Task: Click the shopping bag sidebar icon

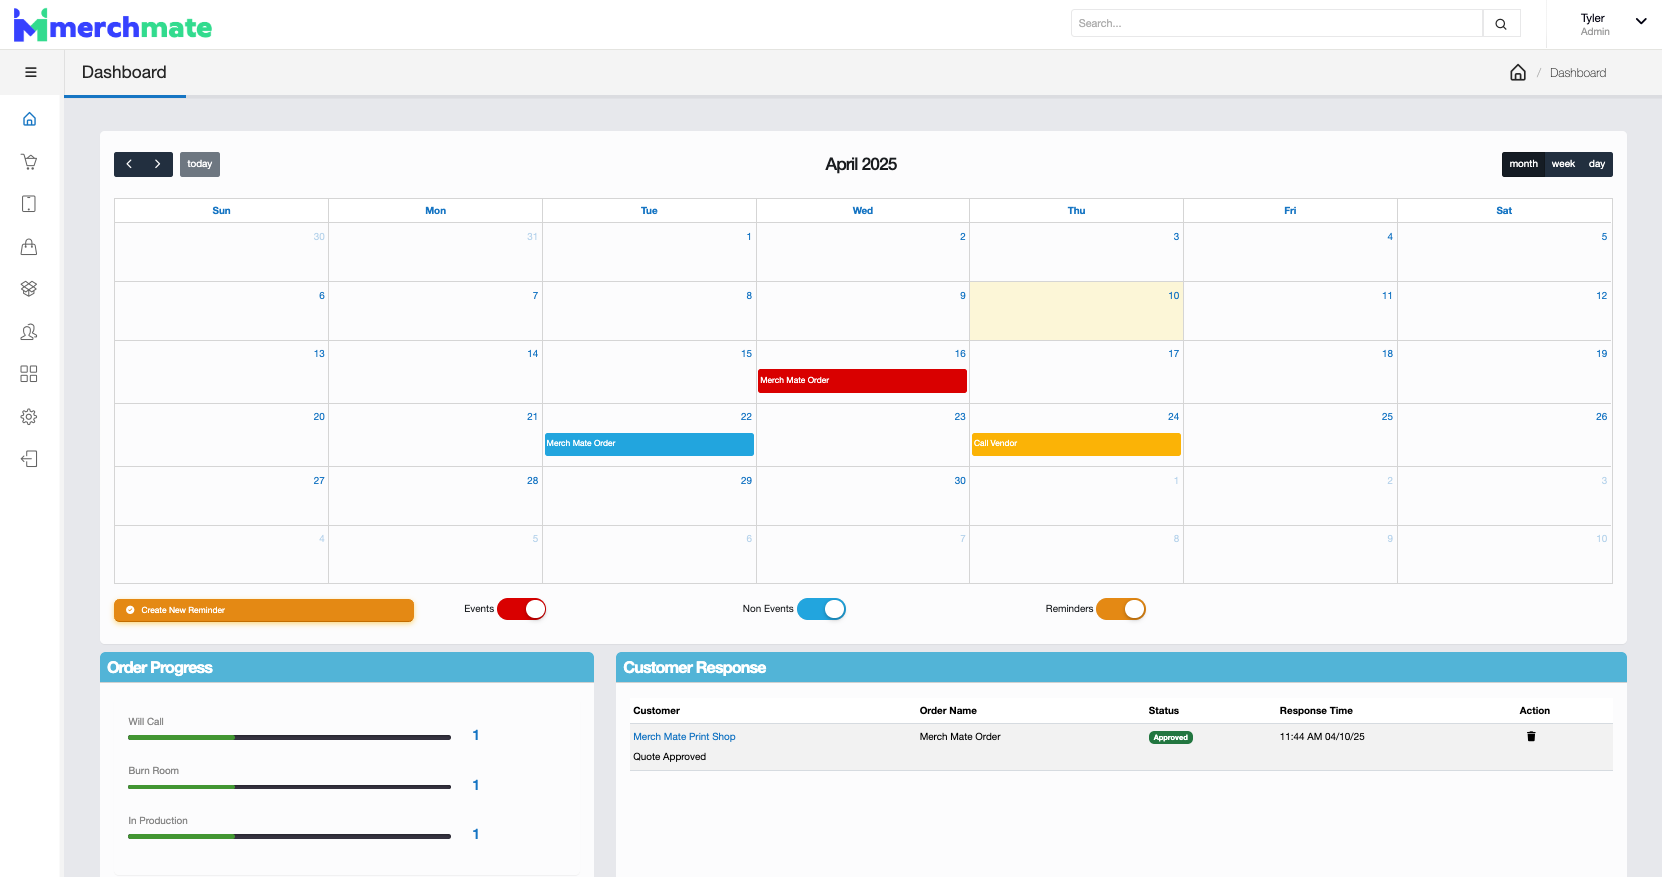Action: tap(29, 247)
